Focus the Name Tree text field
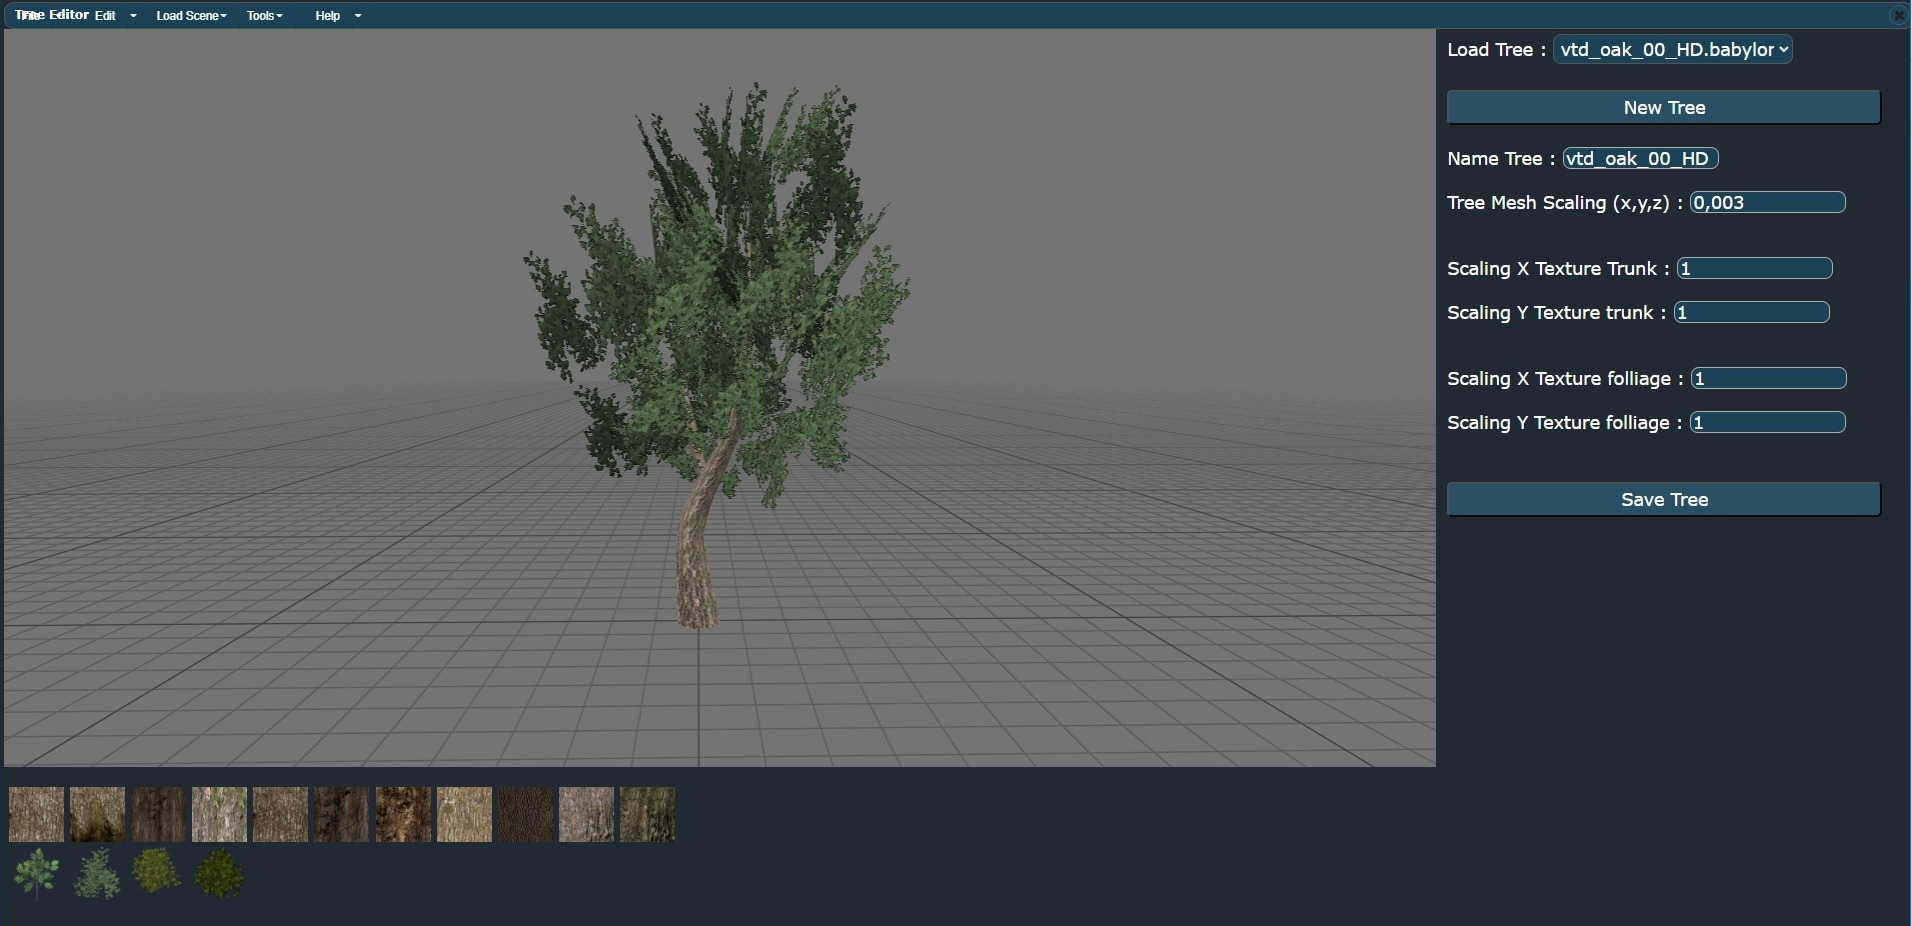The image size is (1912, 926). coord(1640,159)
